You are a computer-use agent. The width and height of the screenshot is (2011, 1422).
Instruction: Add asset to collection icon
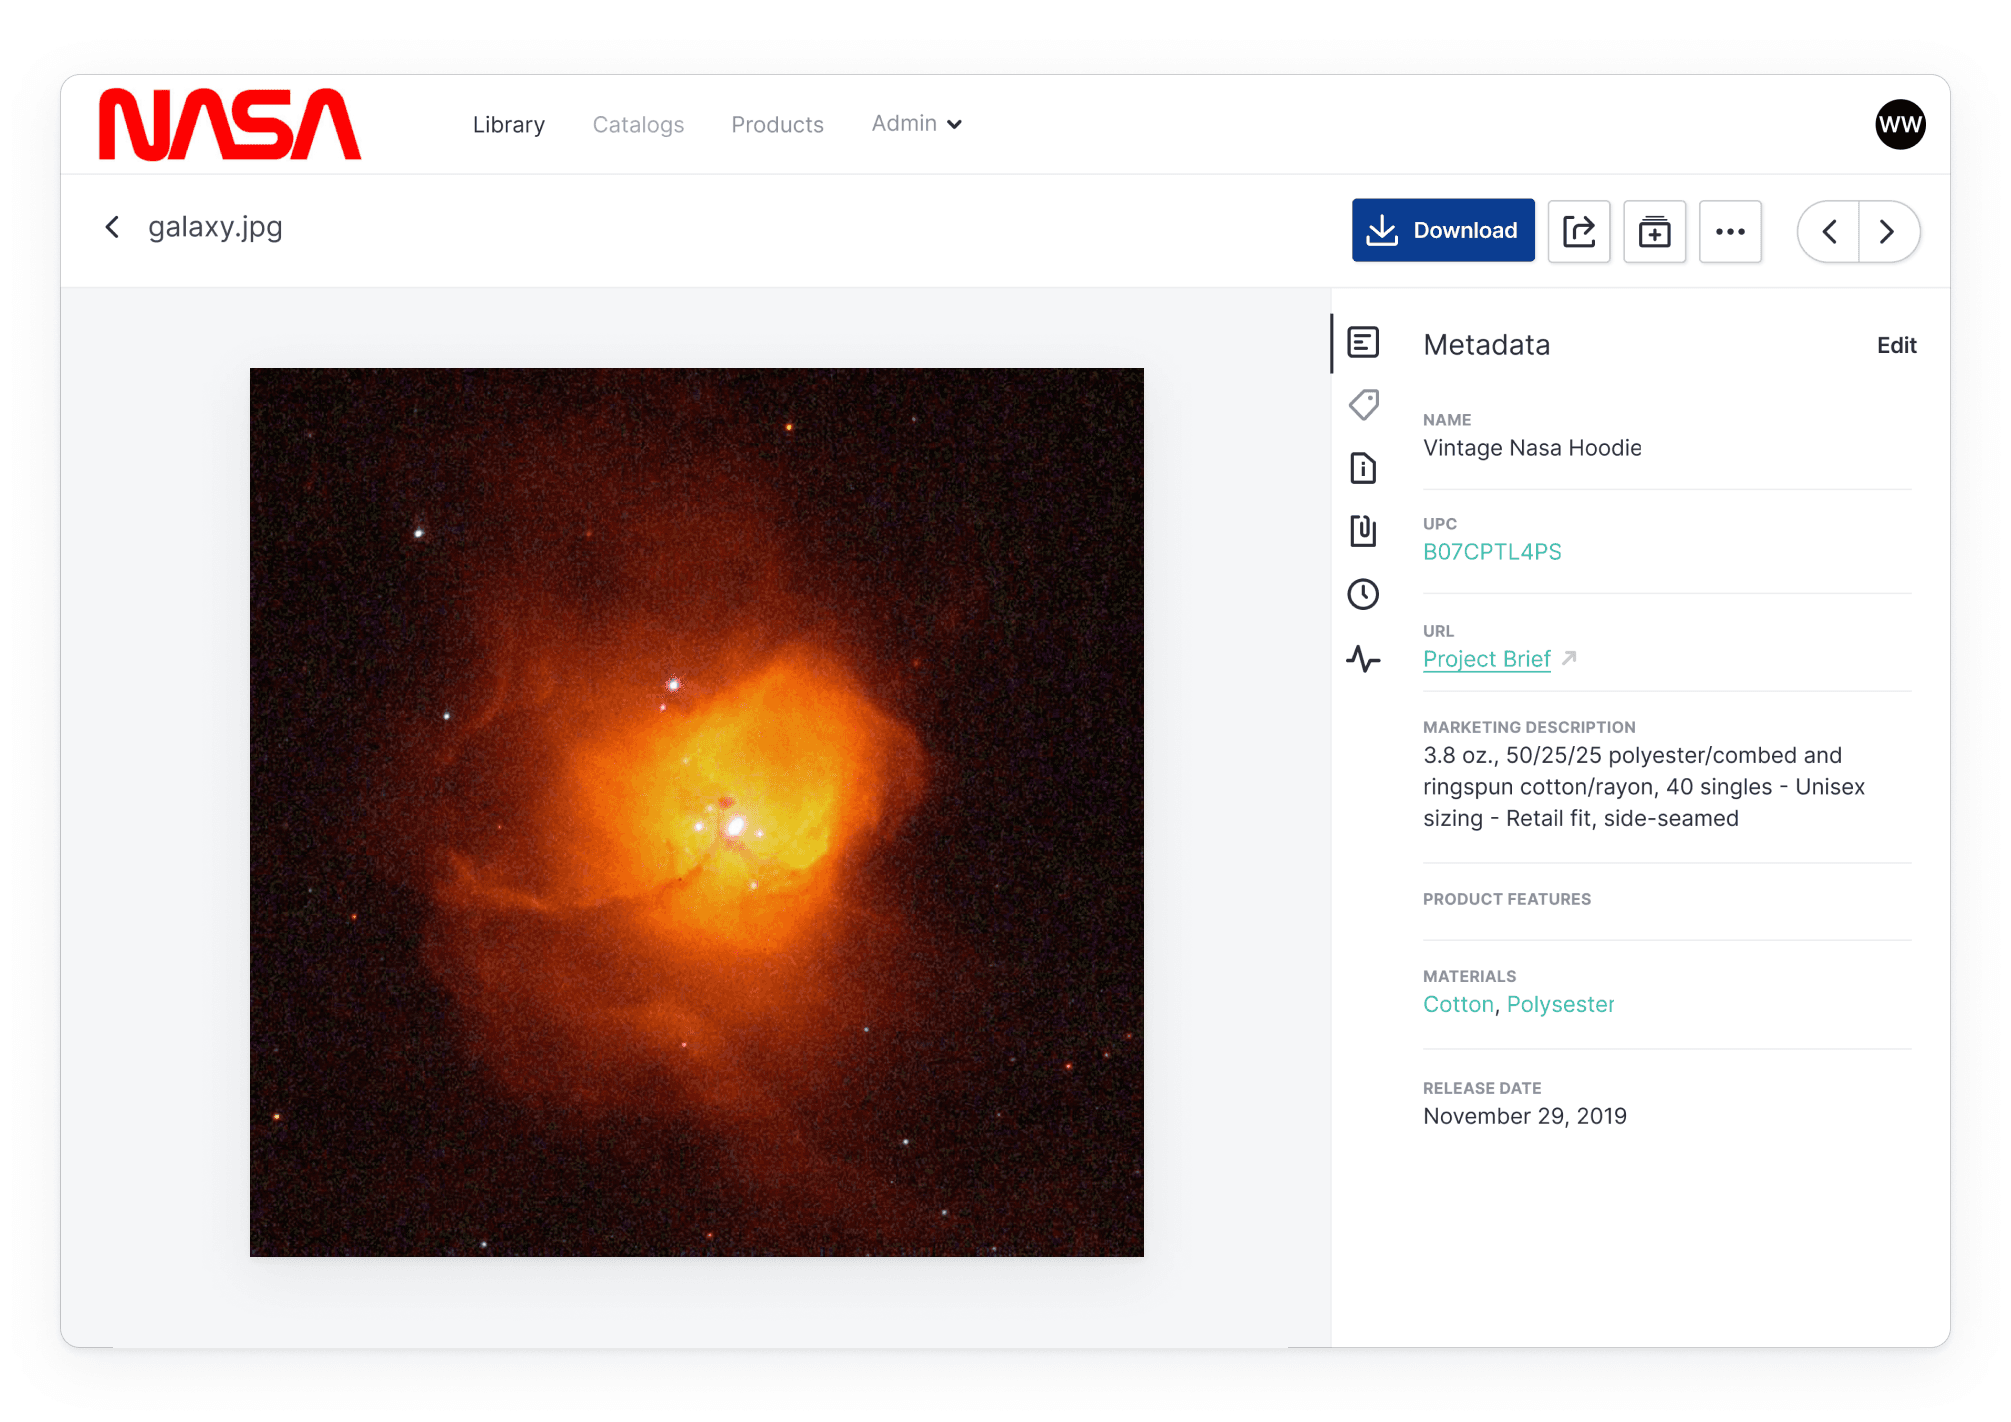point(1655,231)
